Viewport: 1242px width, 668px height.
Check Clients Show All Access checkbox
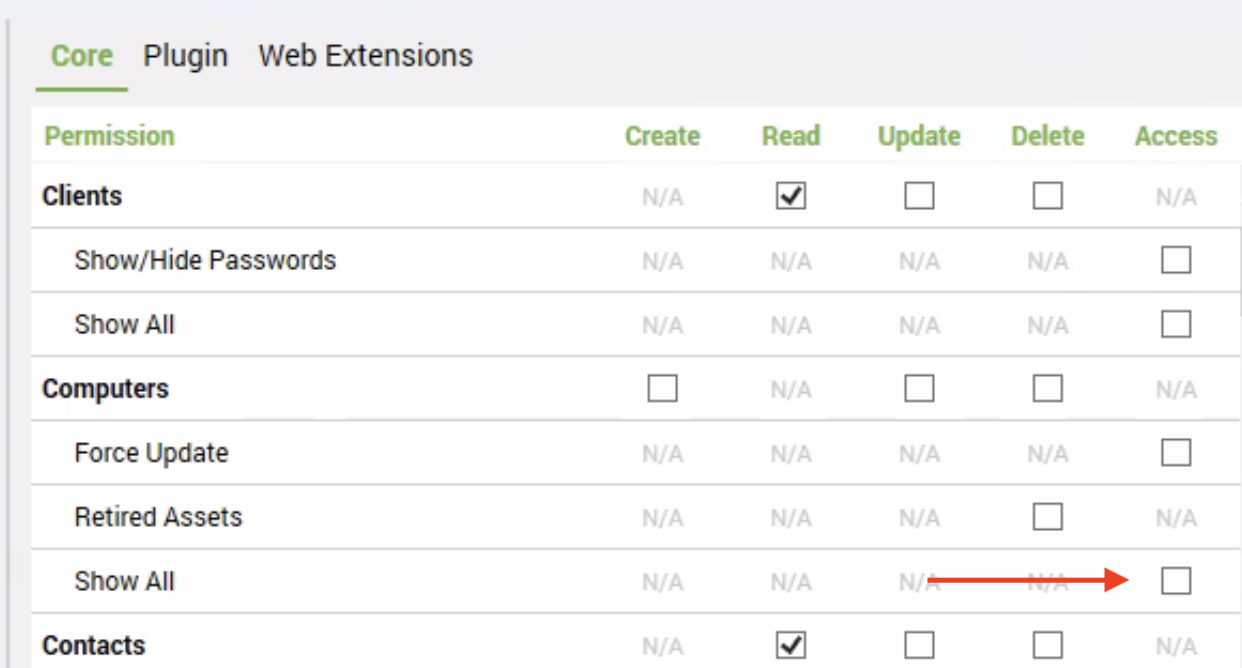tap(1176, 324)
